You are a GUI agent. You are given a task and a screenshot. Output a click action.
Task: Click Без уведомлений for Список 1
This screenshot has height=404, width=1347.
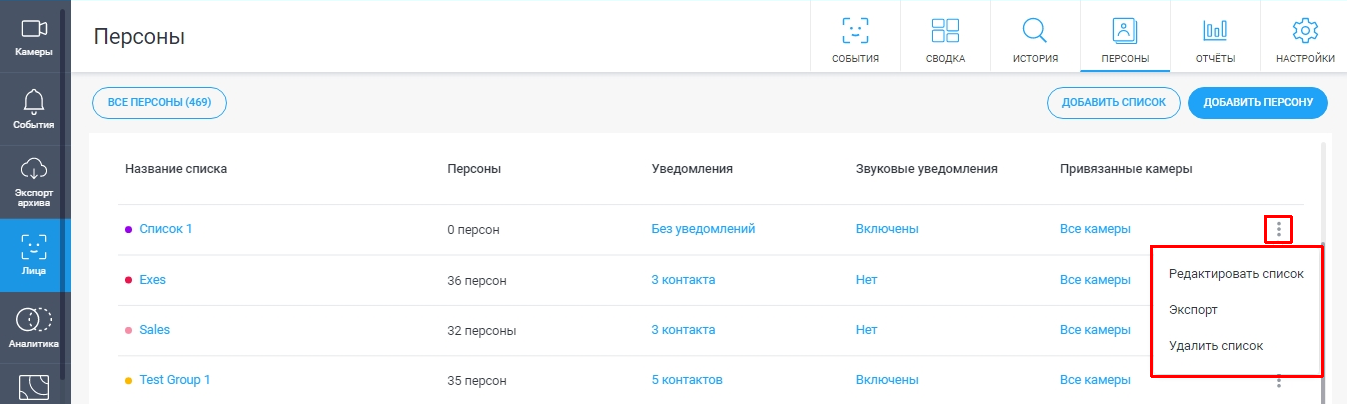[x=703, y=229]
